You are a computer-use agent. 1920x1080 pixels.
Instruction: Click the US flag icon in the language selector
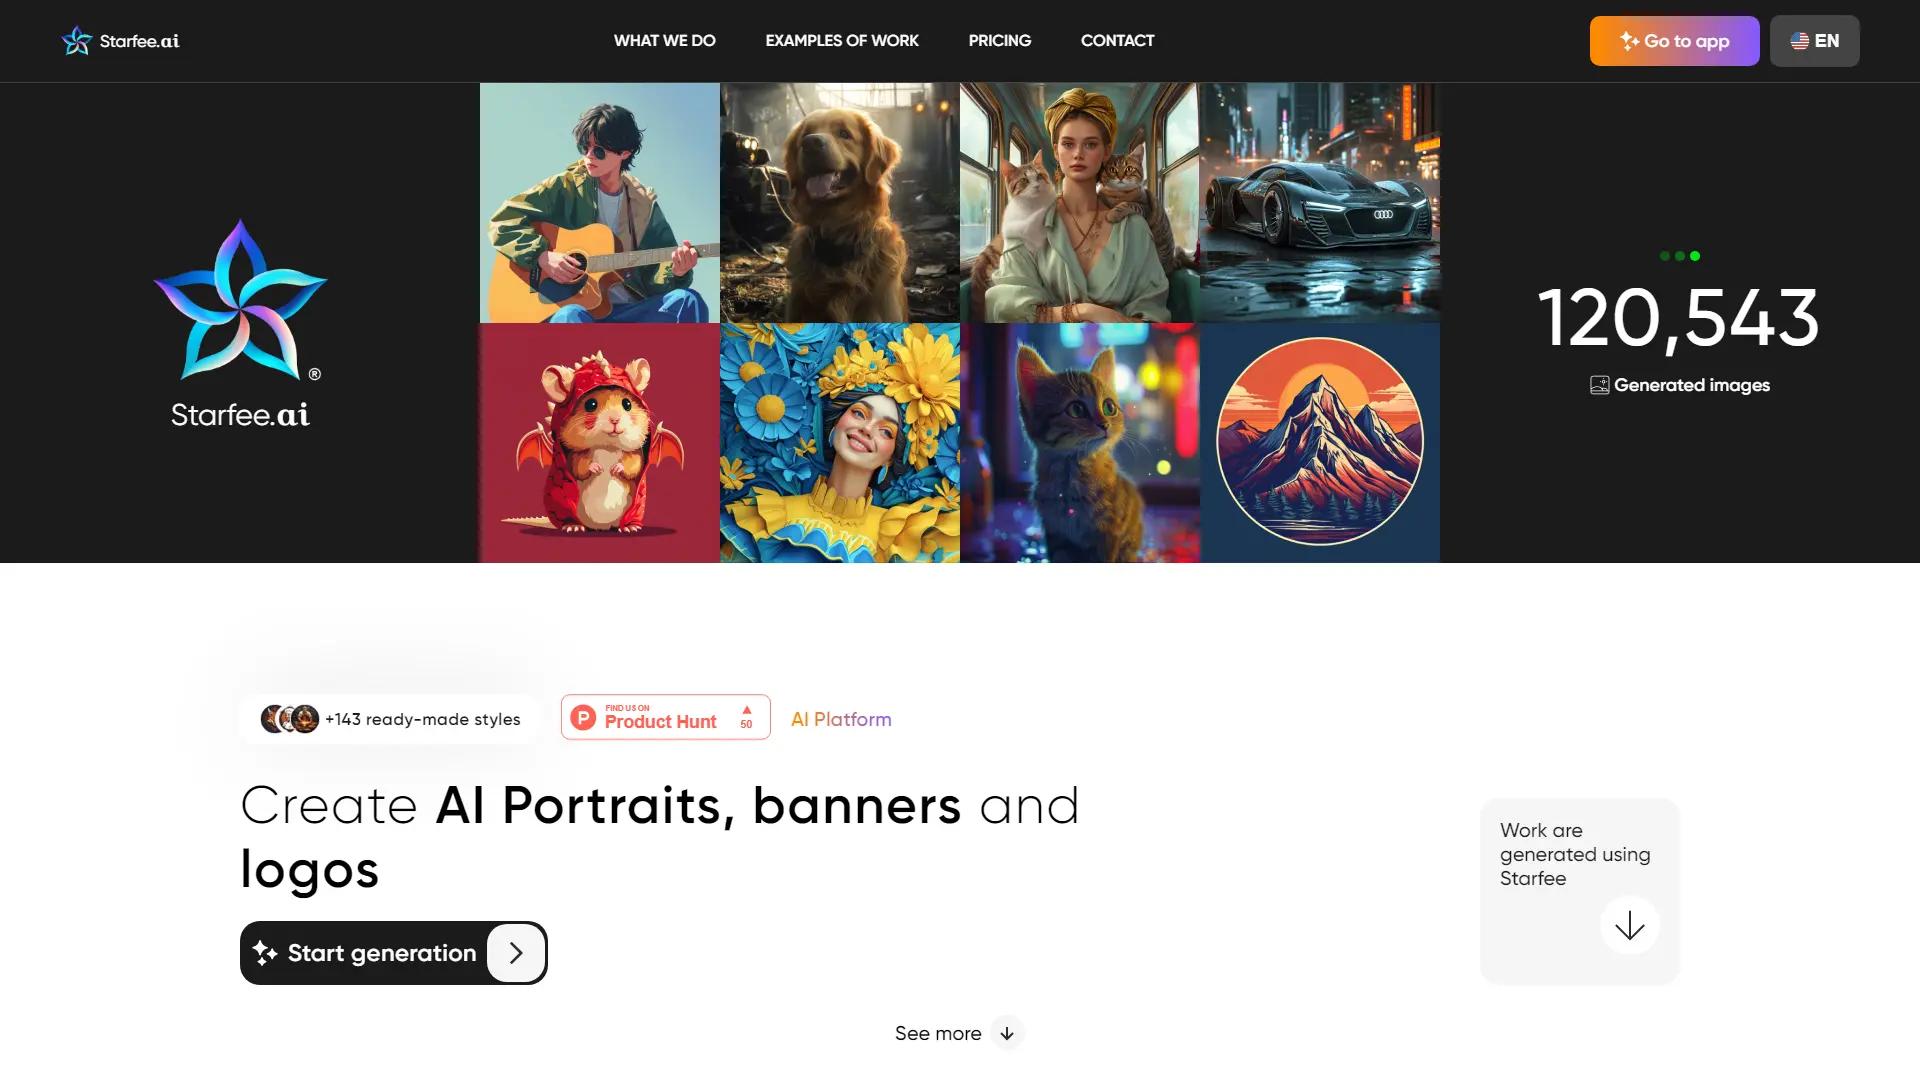pos(1800,41)
